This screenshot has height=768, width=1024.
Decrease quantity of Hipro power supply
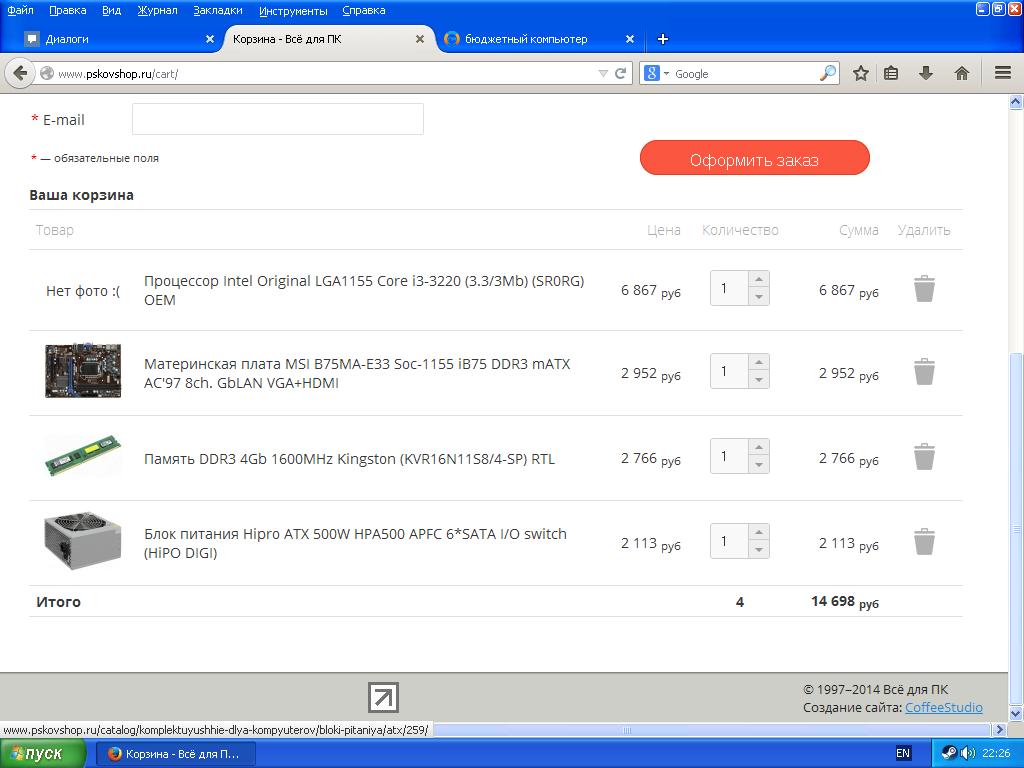(x=759, y=550)
